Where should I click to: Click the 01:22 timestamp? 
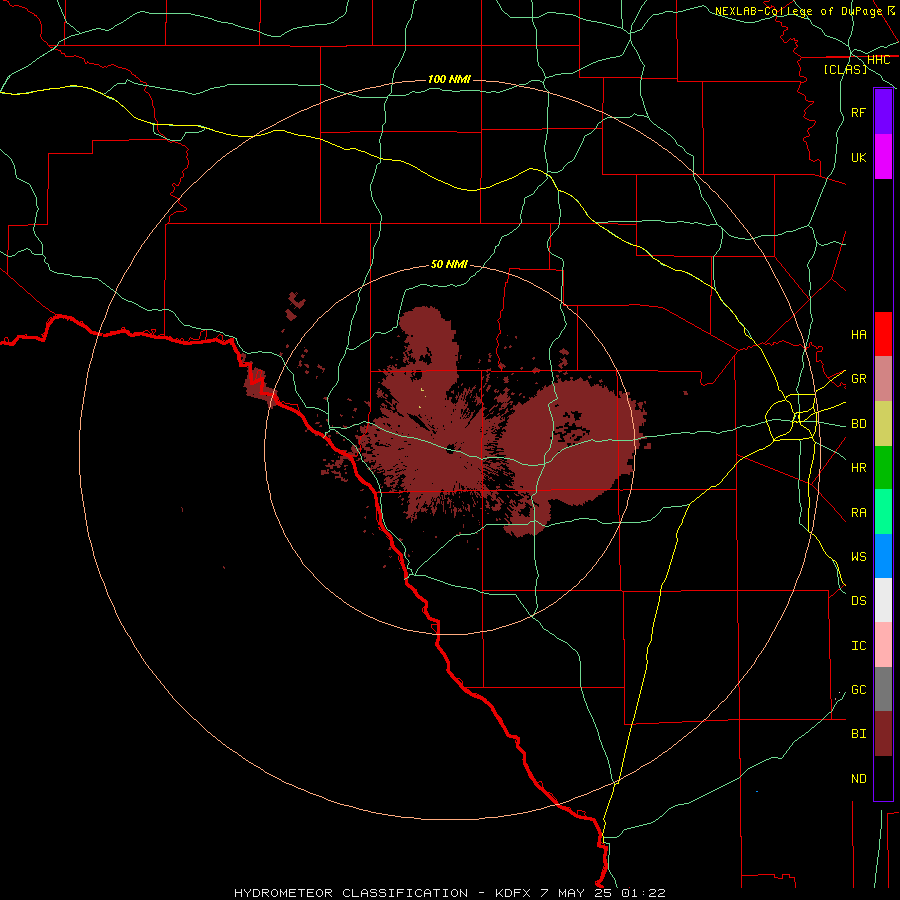point(645,893)
